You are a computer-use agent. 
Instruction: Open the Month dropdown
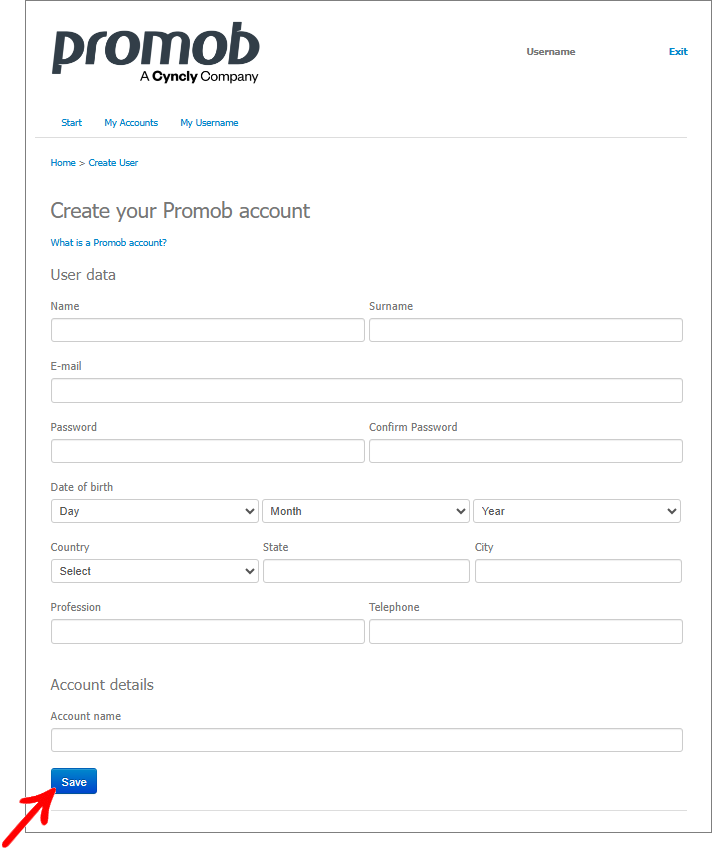click(x=366, y=511)
